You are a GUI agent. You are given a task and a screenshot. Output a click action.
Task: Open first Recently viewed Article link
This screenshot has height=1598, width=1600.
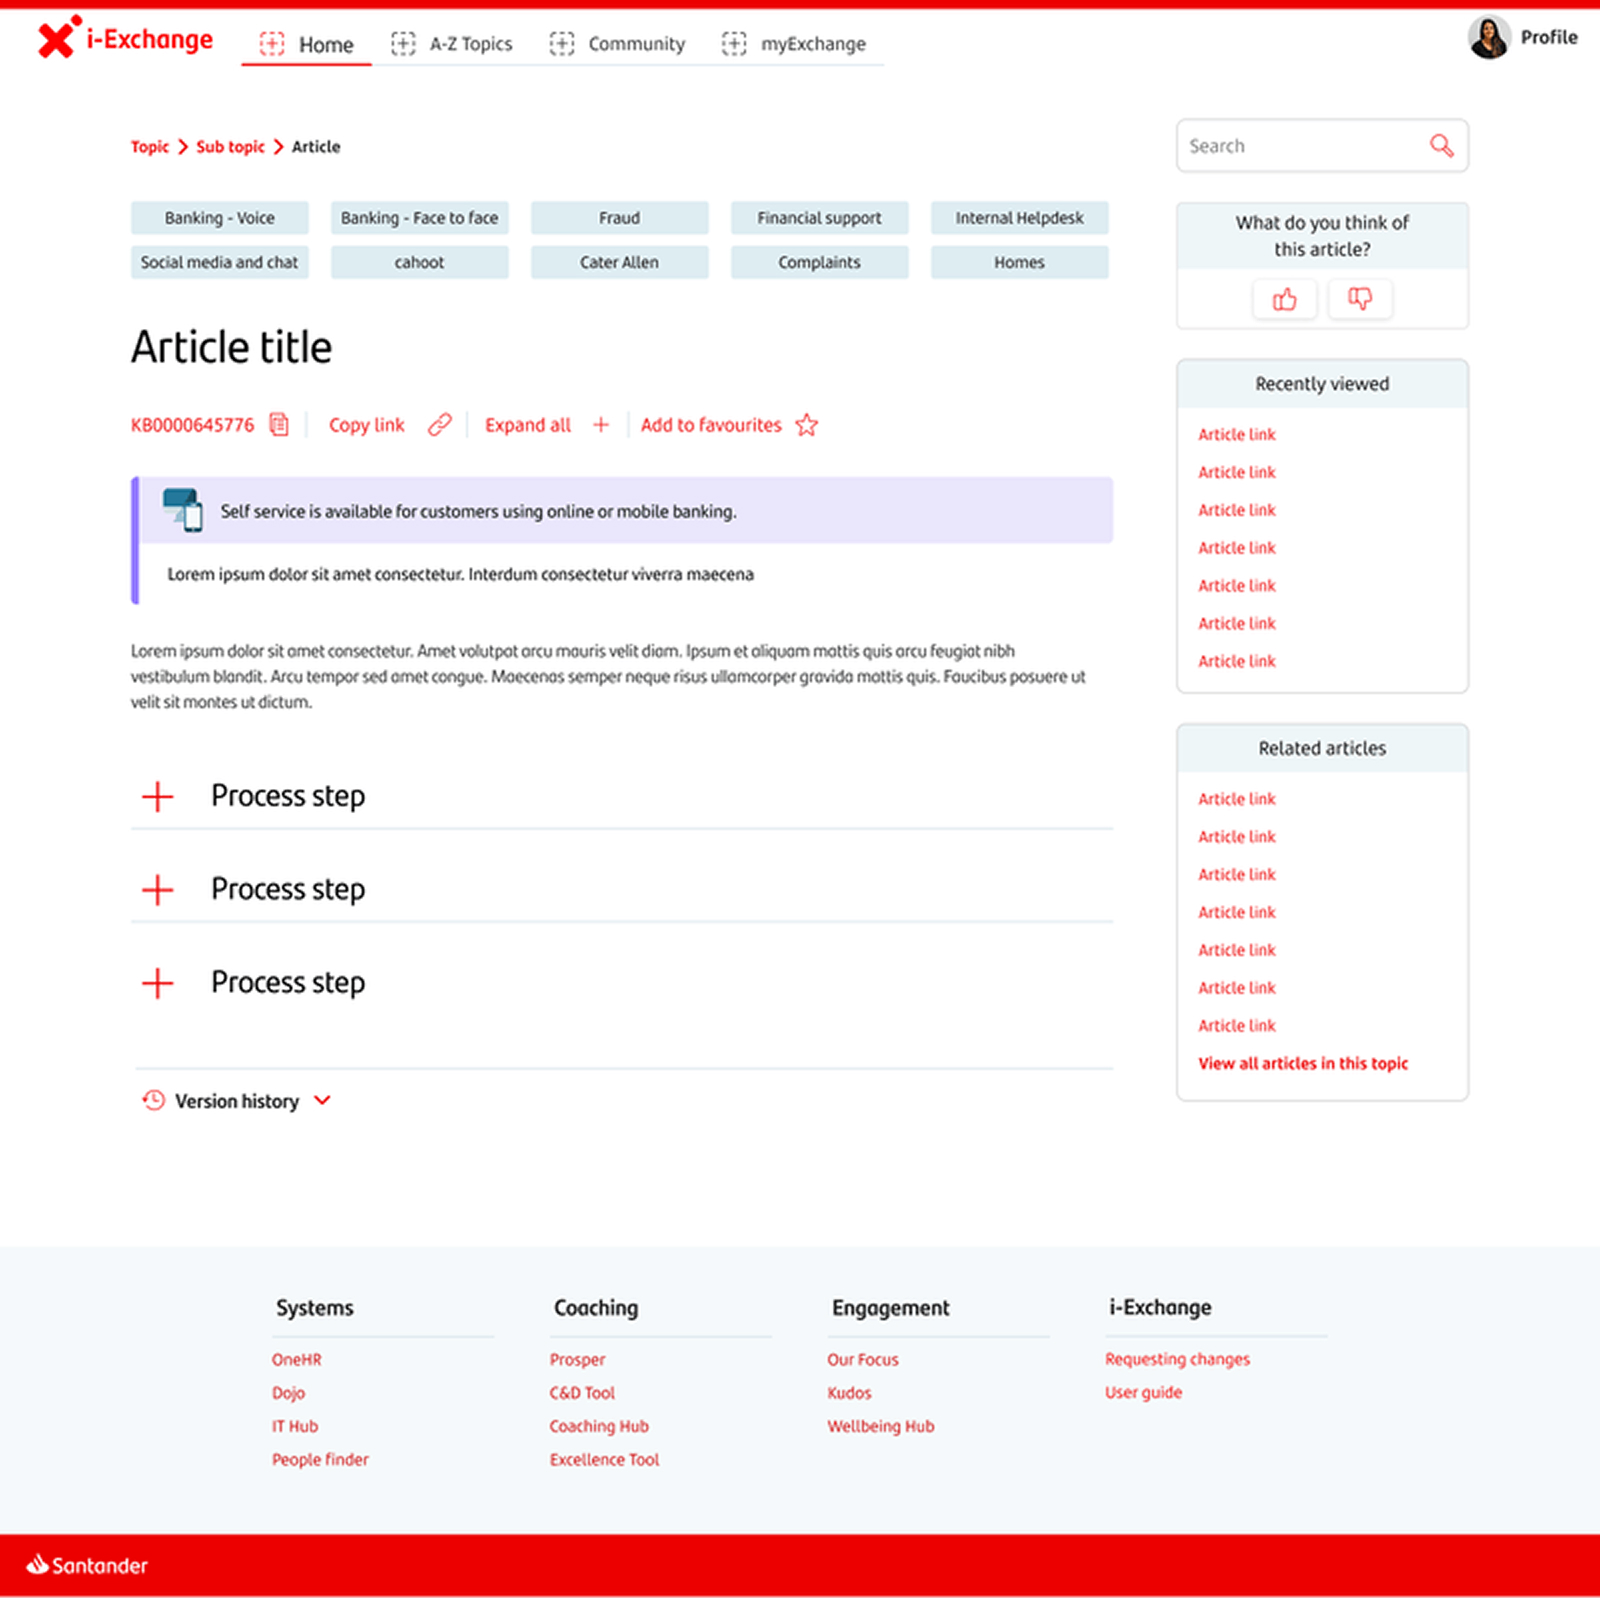click(x=1237, y=435)
